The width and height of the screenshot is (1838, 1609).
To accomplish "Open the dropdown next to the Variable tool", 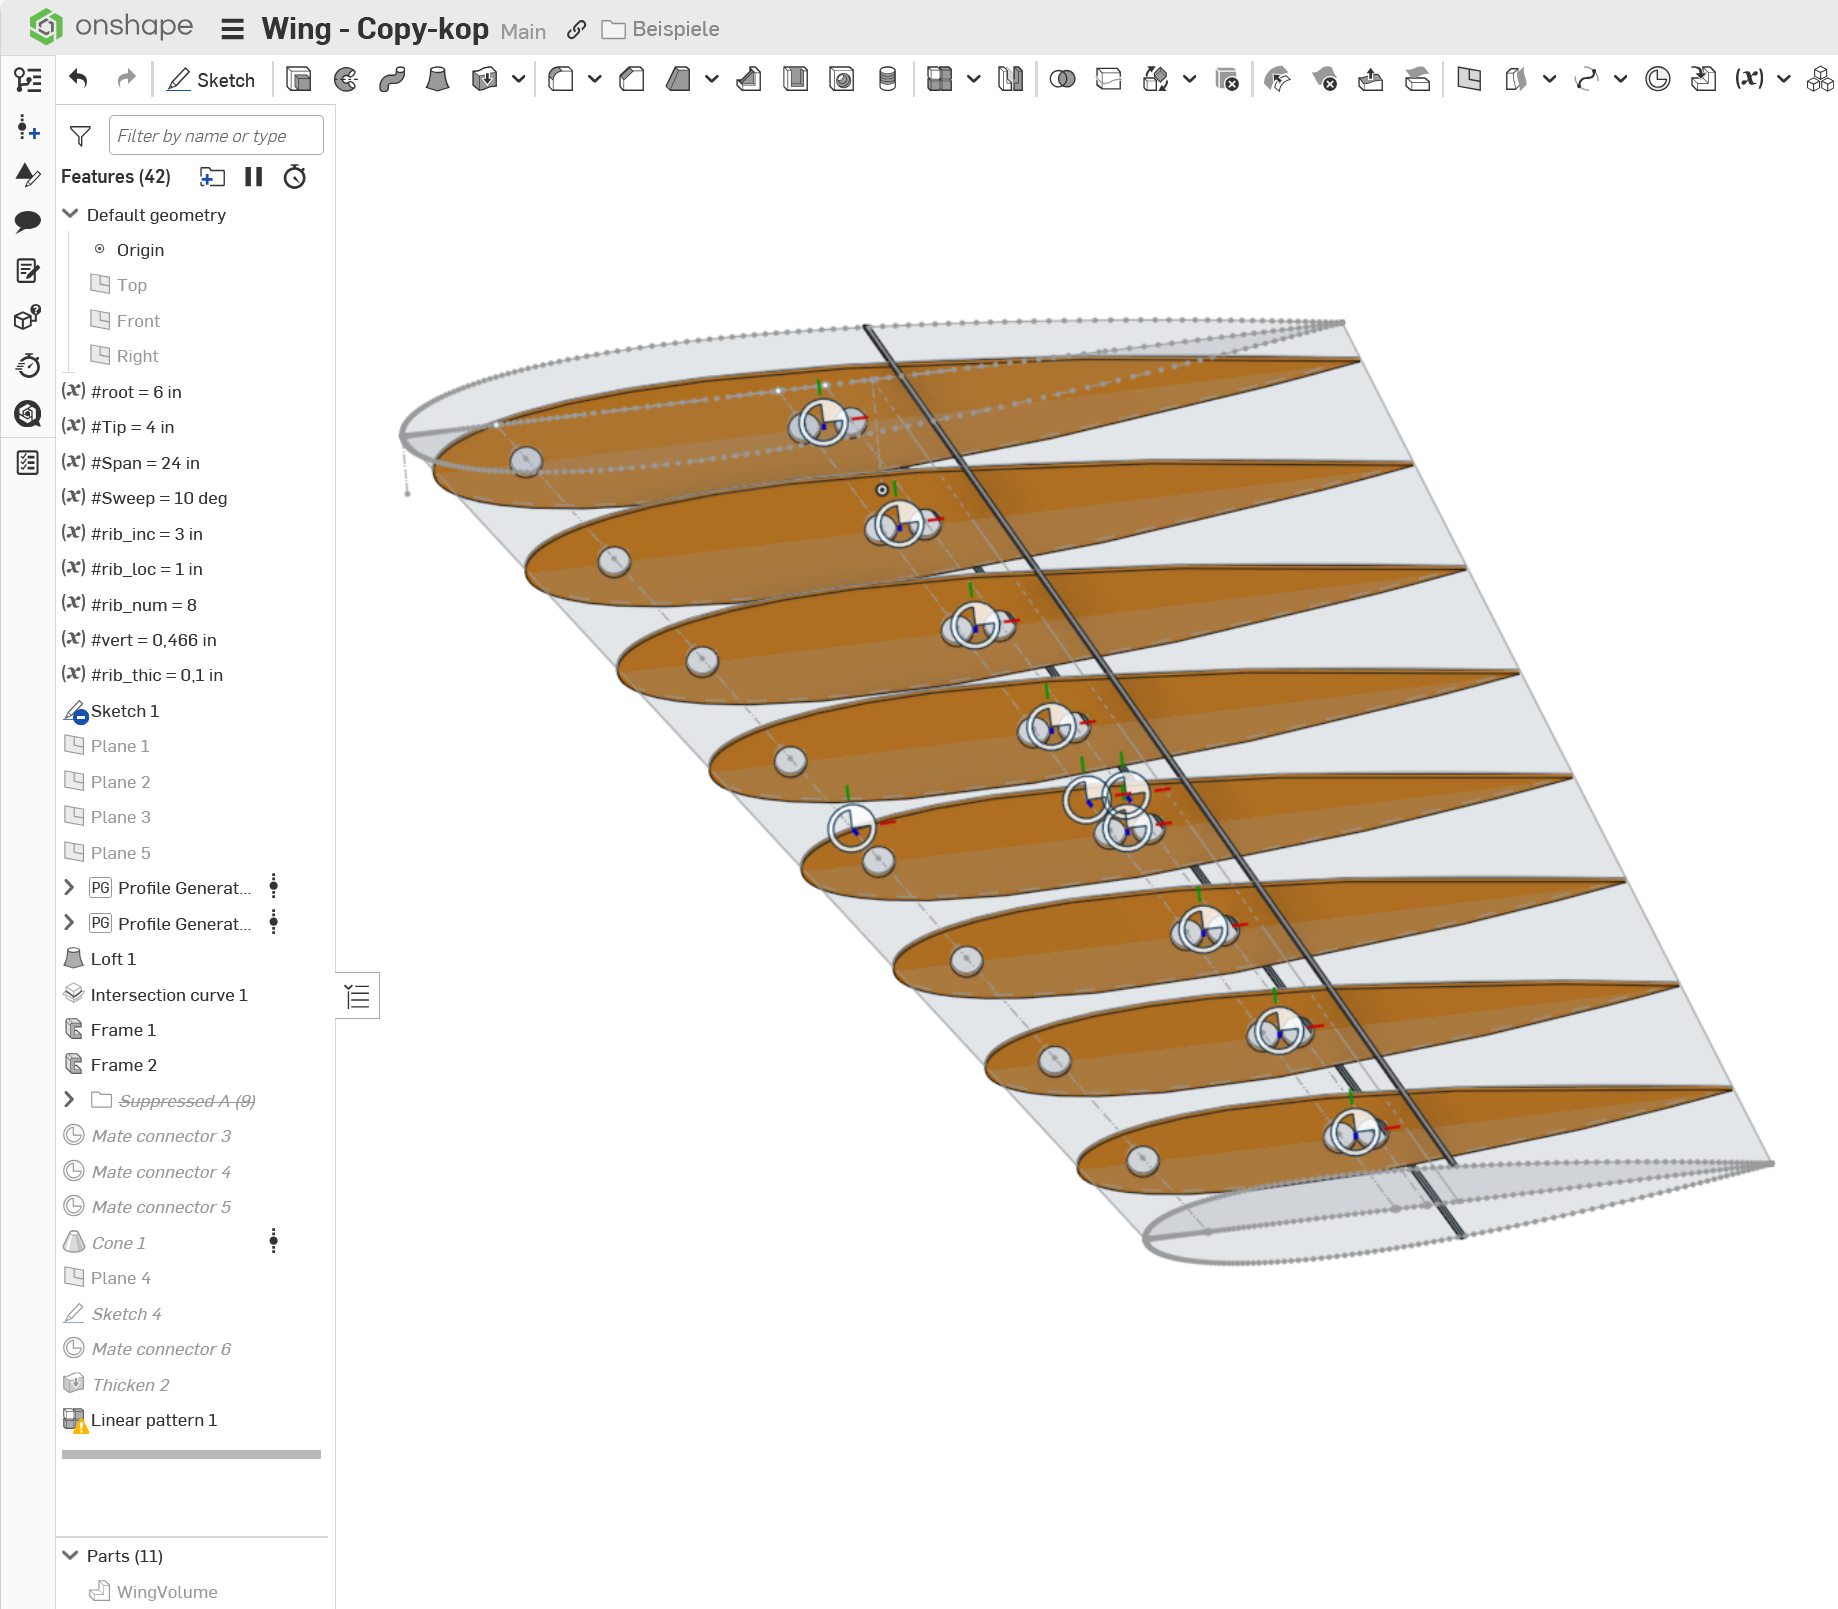I will click(x=1783, y=79).
